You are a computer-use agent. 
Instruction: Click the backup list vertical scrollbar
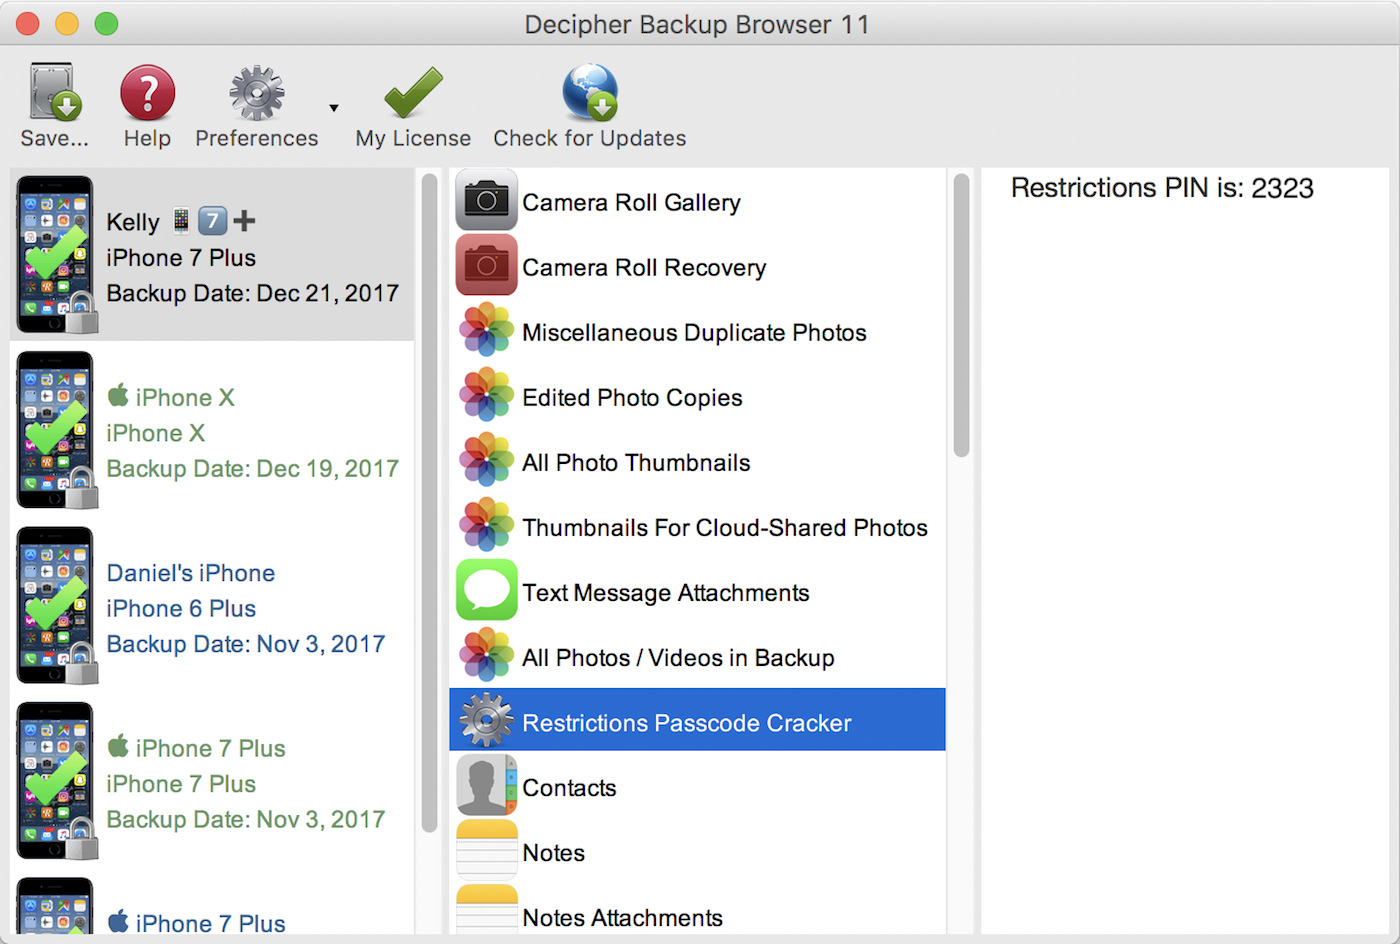click(430, 502)
